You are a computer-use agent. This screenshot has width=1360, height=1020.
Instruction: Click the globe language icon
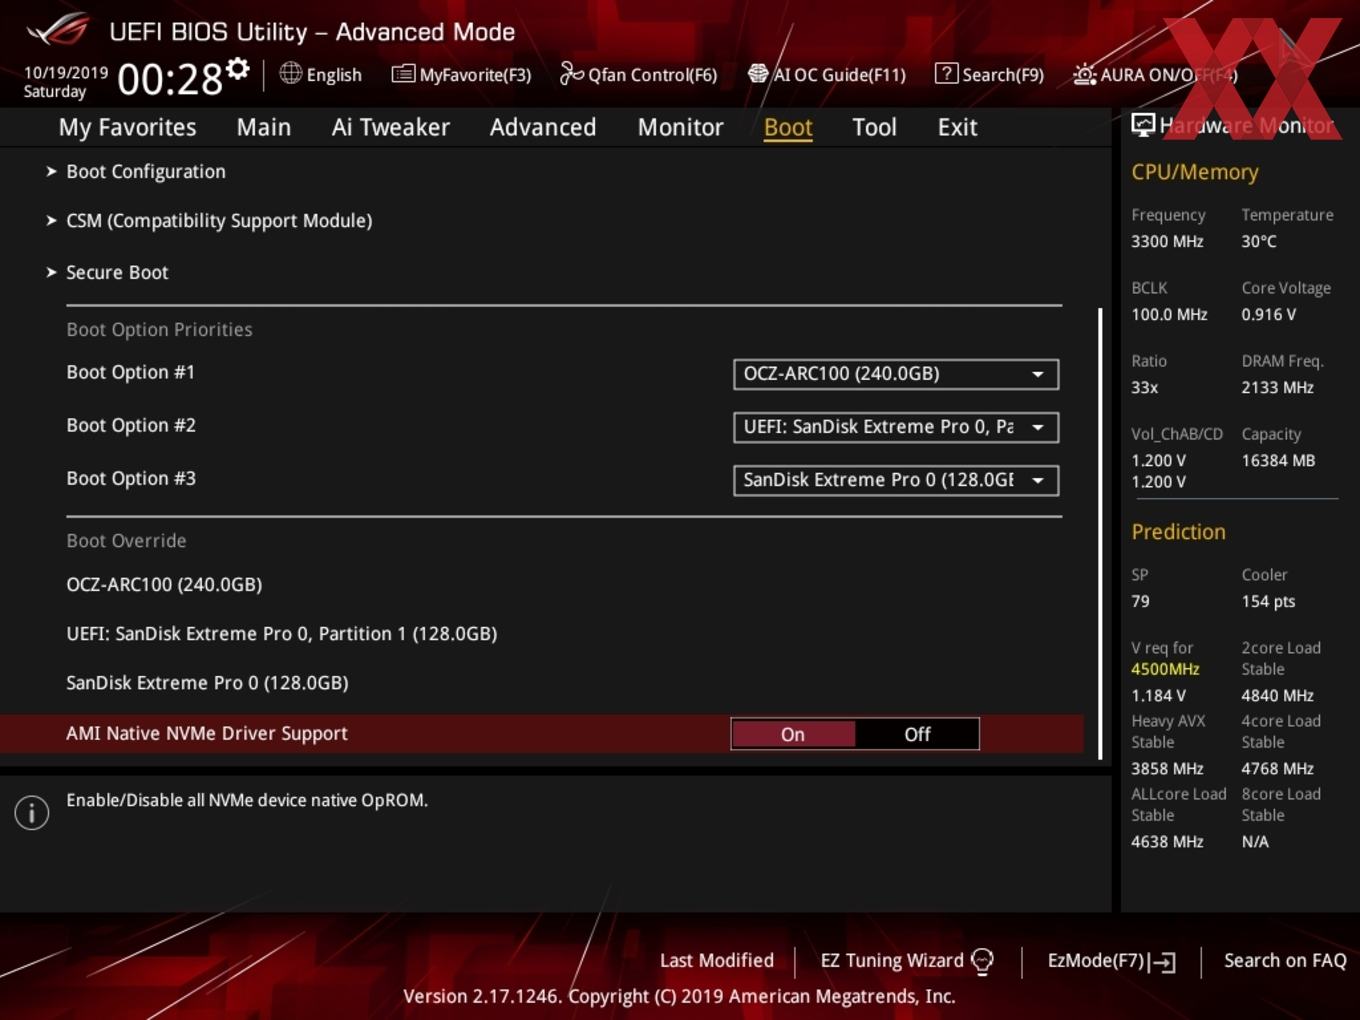point(290,73)
